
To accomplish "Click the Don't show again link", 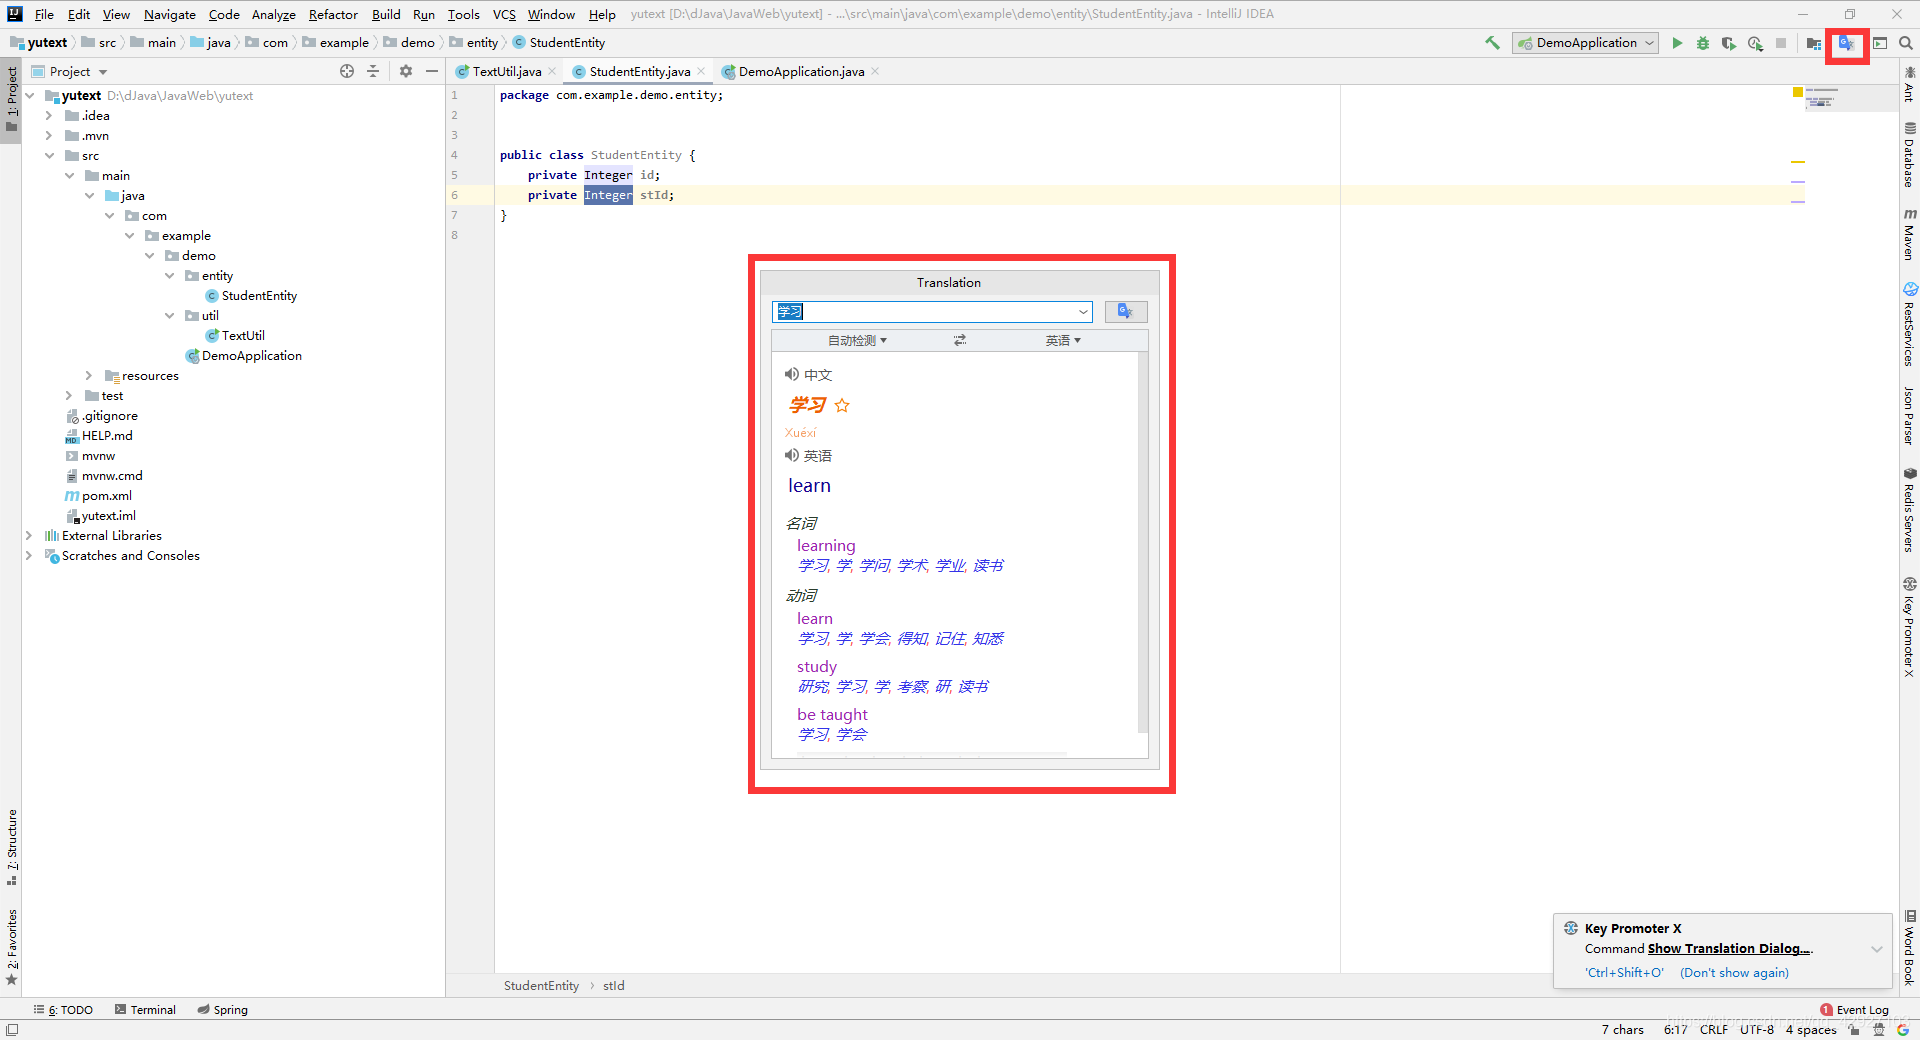I will [1734, 973].
